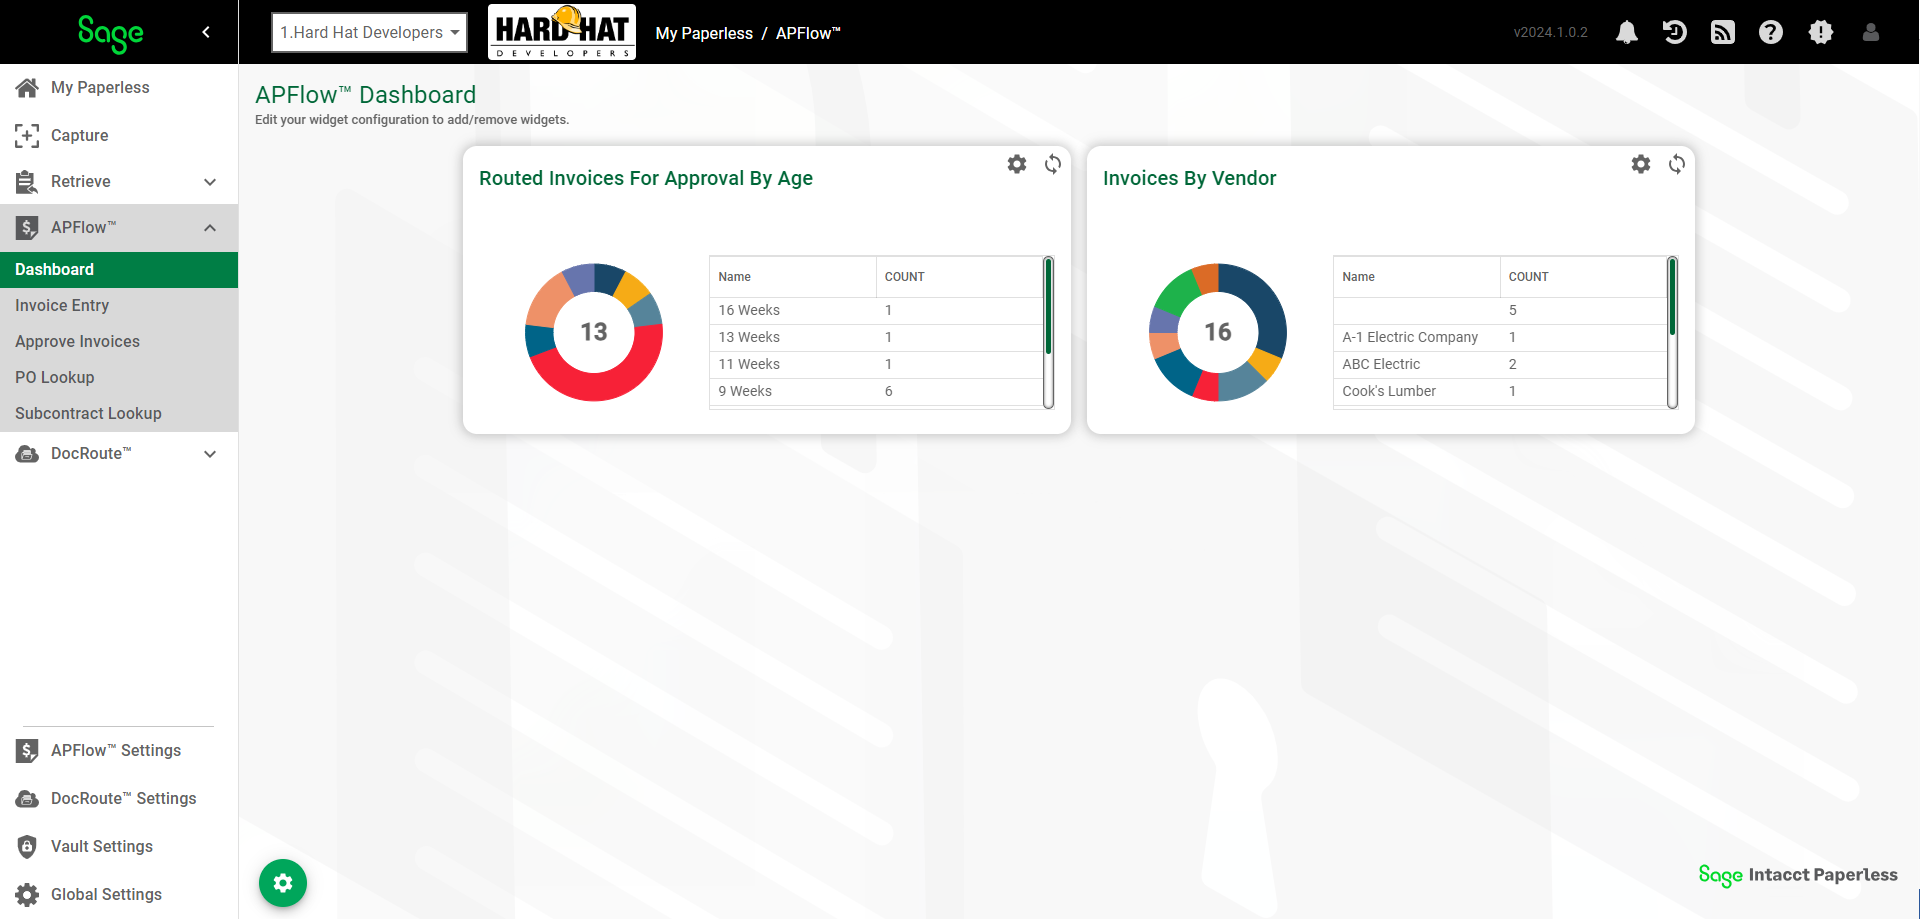Select the 16 Weeks row
1920x919 pixels.
pos(876,311)
